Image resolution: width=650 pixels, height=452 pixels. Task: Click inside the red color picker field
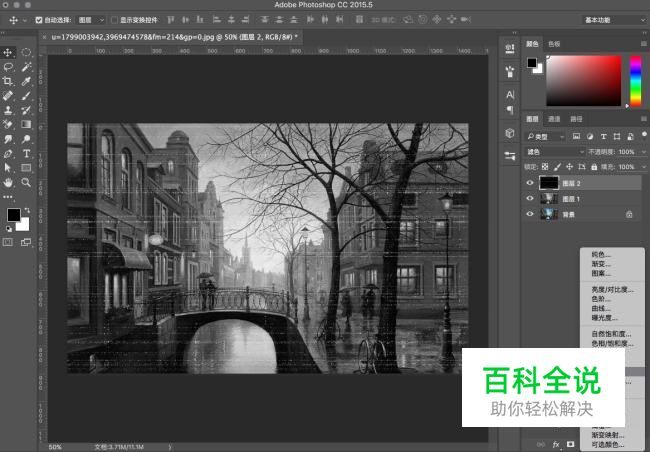click(x=584, y=80)
